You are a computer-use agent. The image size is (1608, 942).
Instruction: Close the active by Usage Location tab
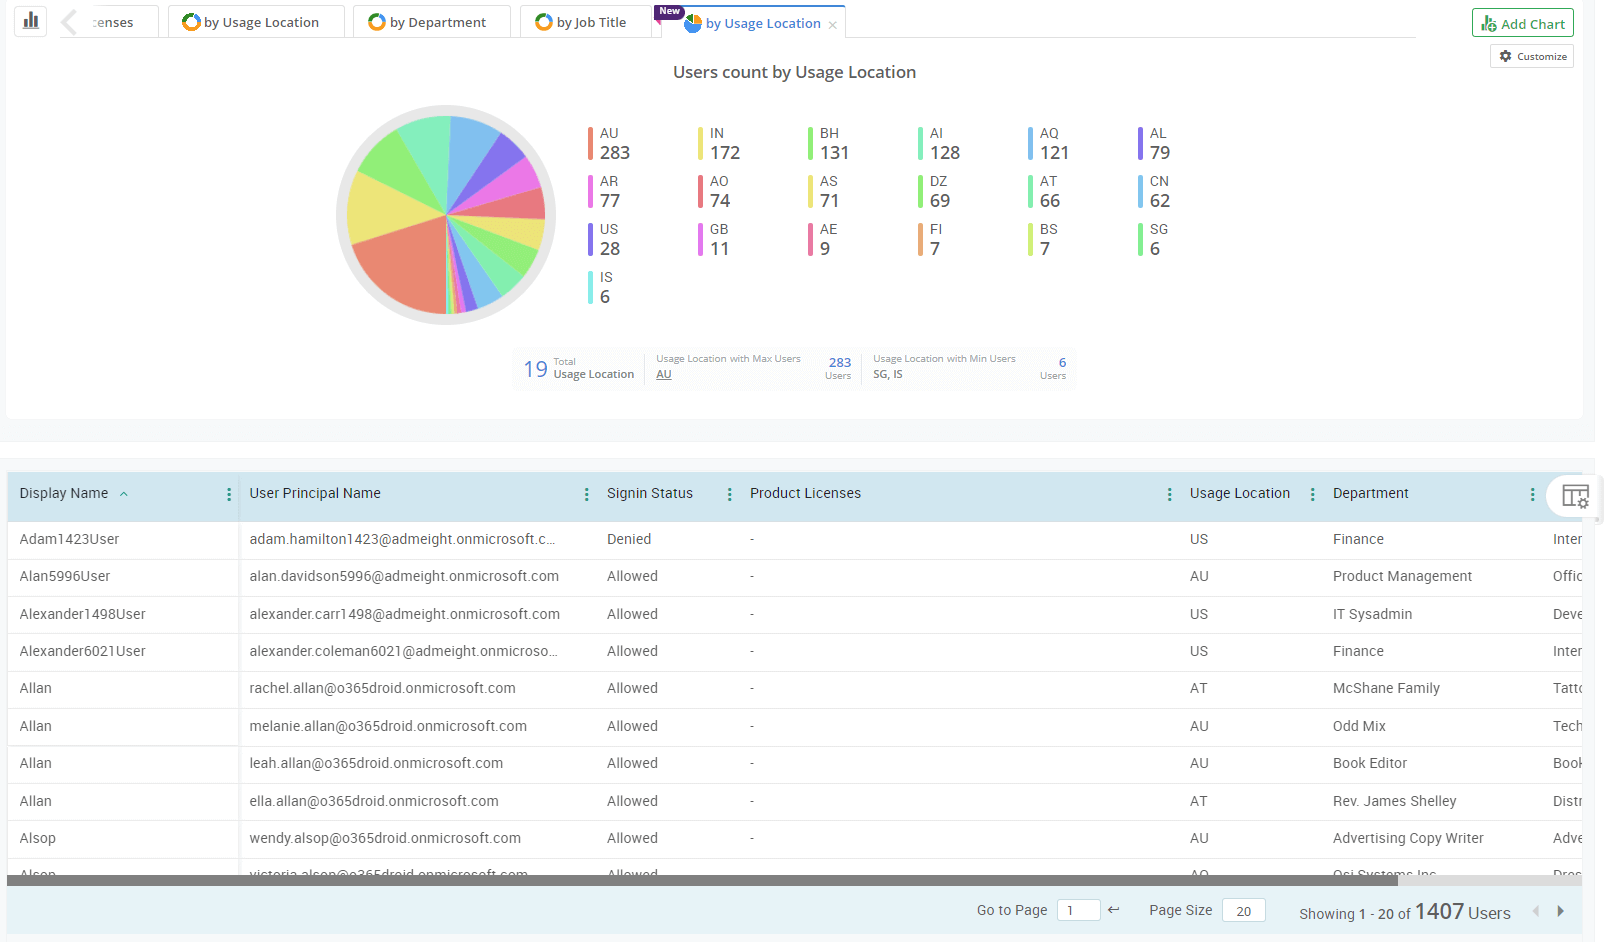pos(832,25)
